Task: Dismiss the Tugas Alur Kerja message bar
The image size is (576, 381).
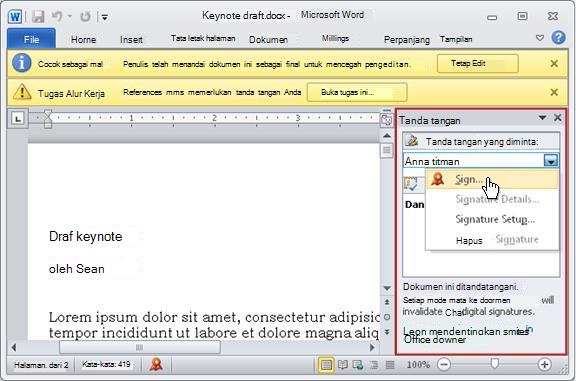Action: 554,92
